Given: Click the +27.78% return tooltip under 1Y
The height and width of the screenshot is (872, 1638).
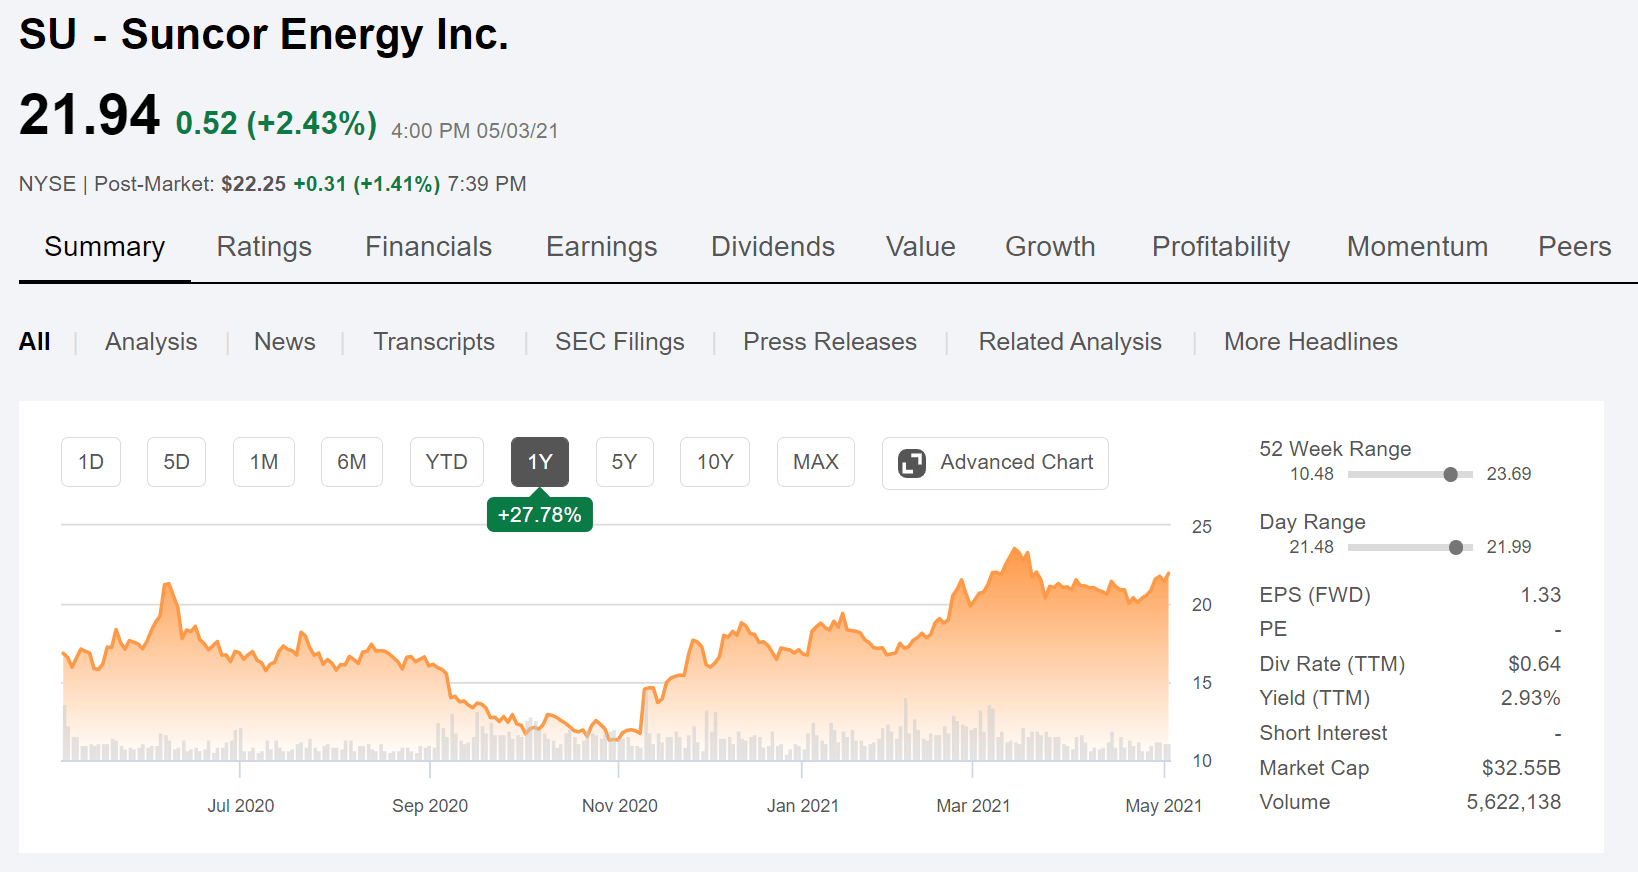Looking at the screenshot, I should 539,515.
